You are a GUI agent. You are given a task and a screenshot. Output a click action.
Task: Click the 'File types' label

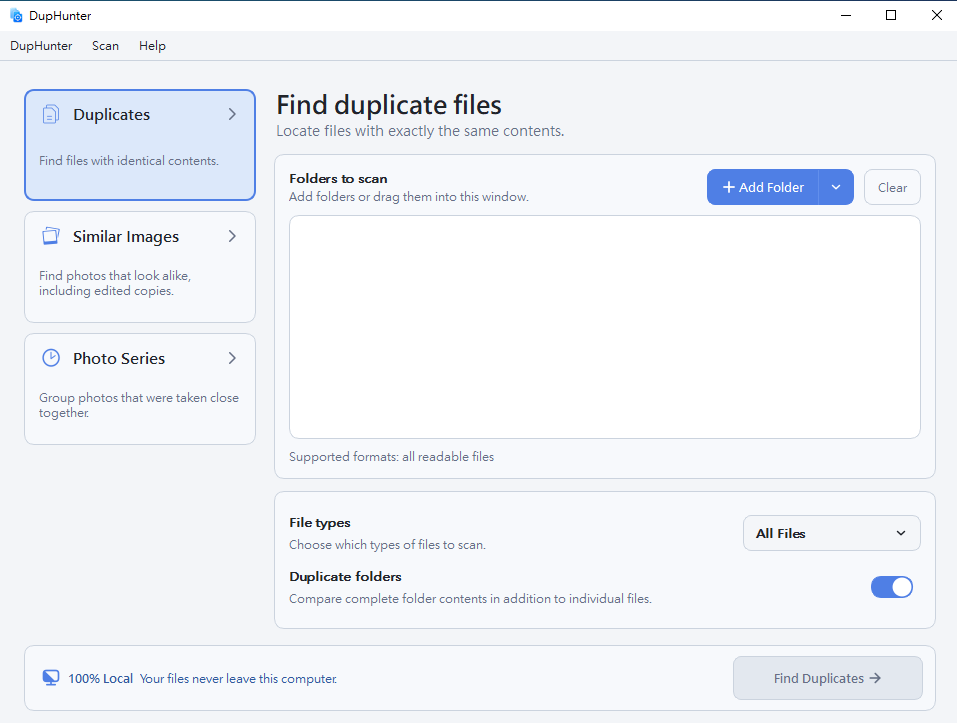point(320,523)
